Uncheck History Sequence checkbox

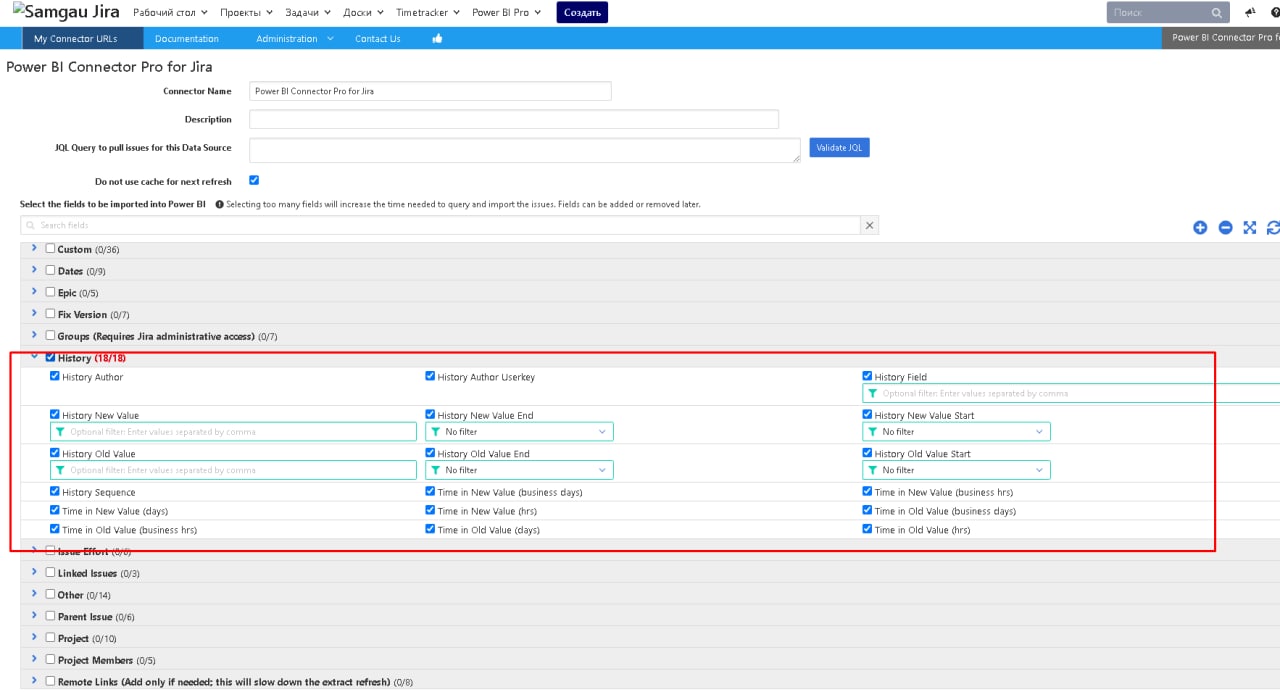coord(55,491)
